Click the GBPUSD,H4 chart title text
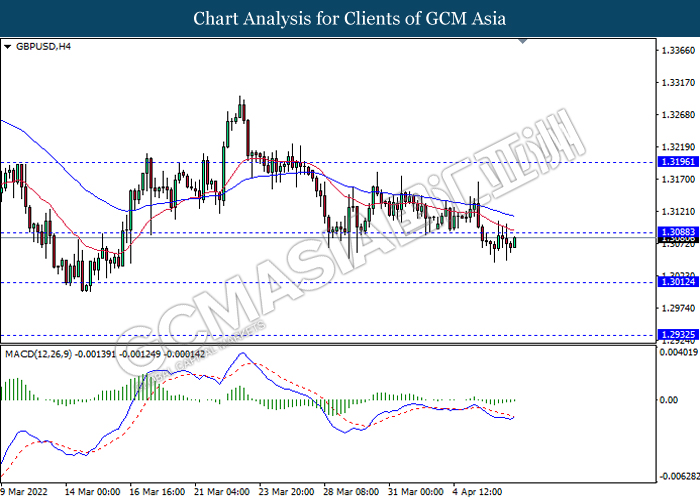 tap(43, 46)
